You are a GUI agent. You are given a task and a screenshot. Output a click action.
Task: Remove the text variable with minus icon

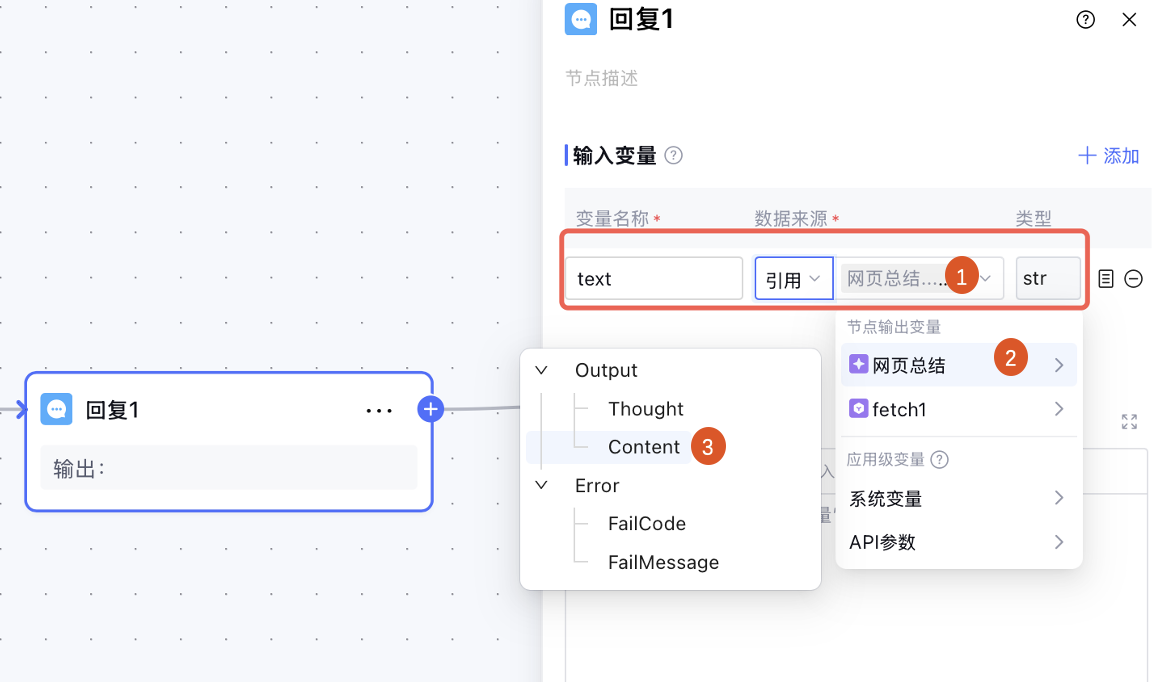[1133, 279]
